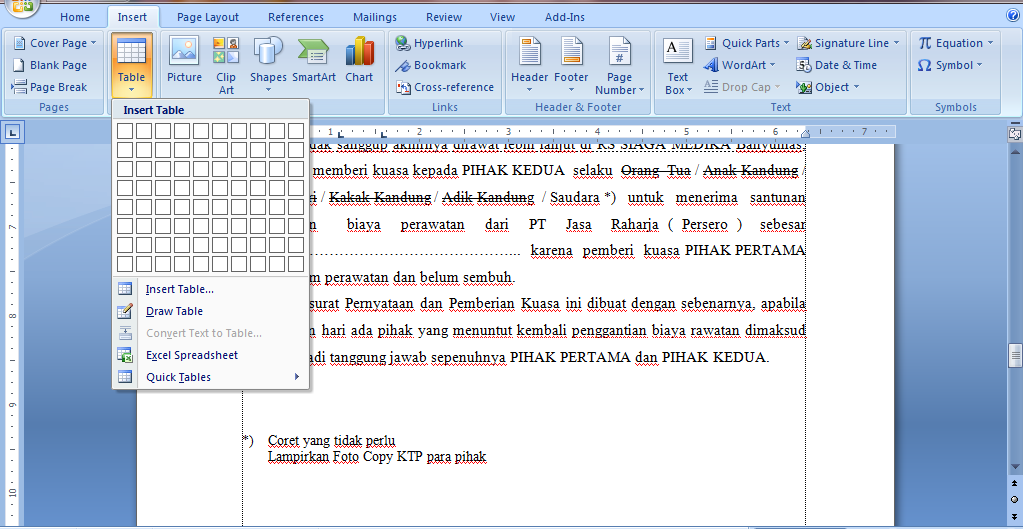Image resolution: width=1023 pixels, height=529 pixels.
Task: Insert a Chart
Action: (359, 60)
